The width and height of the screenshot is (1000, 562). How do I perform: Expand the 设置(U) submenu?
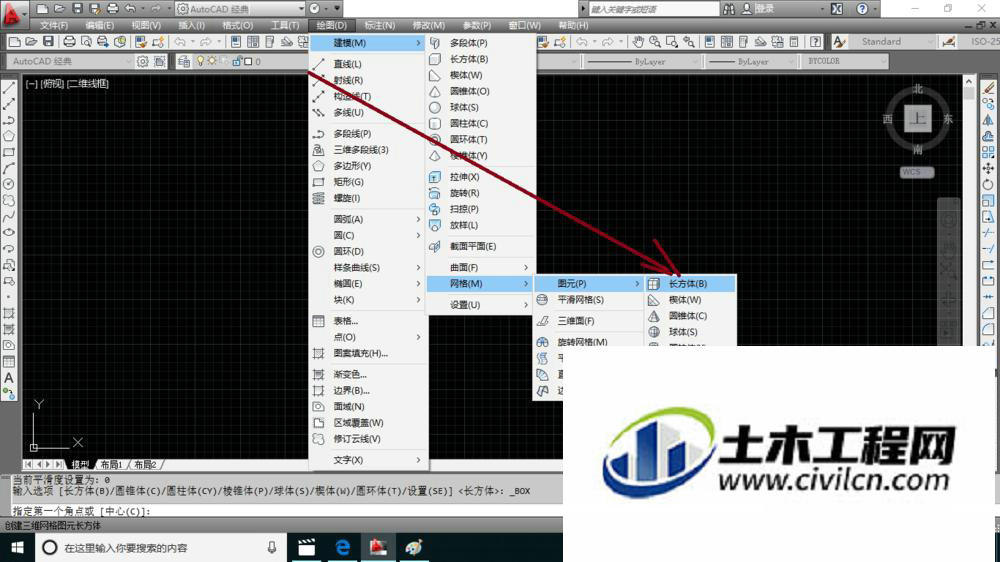pos(482,305)
